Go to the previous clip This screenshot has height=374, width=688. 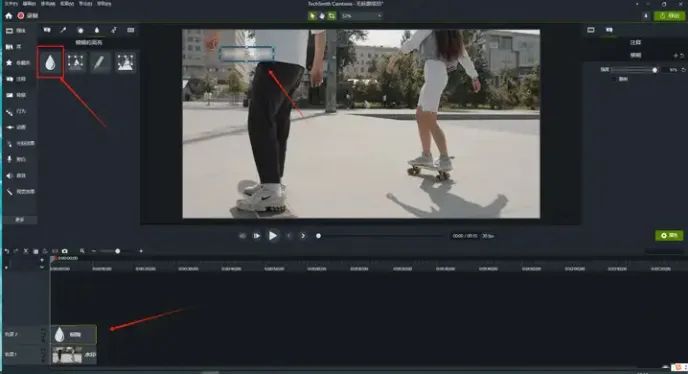pos(289,236)
